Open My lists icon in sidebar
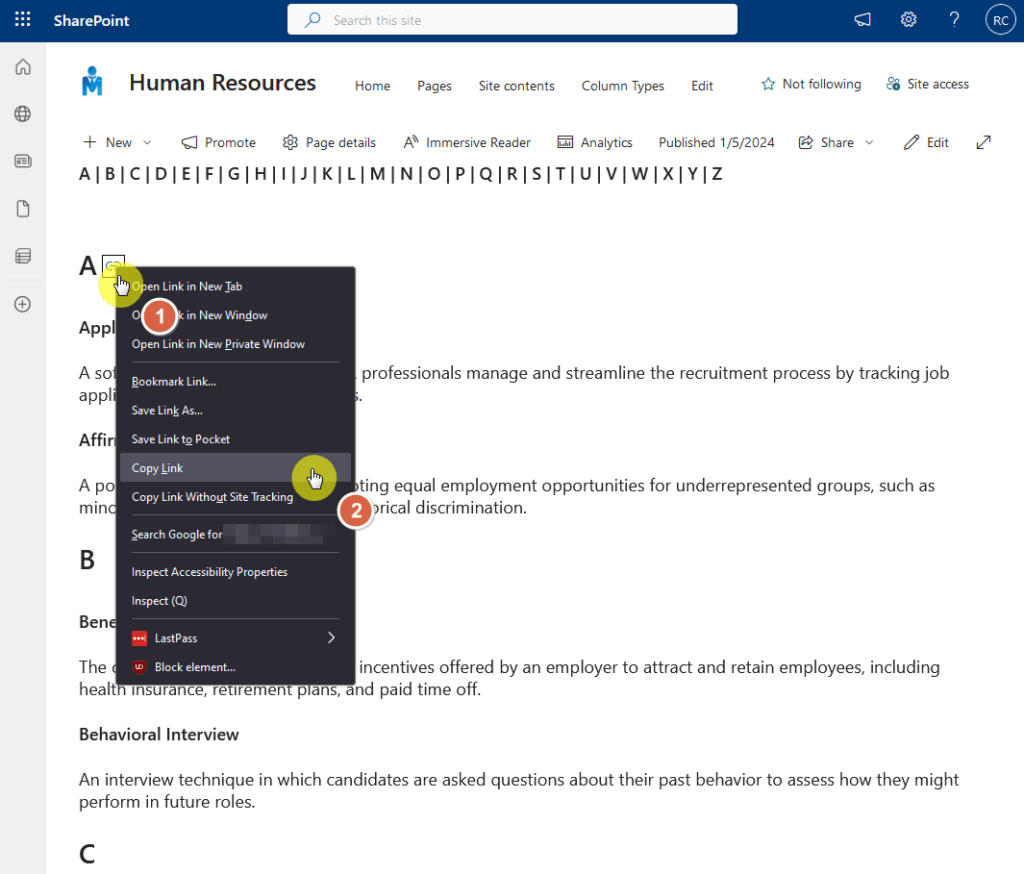 [23, 256]
